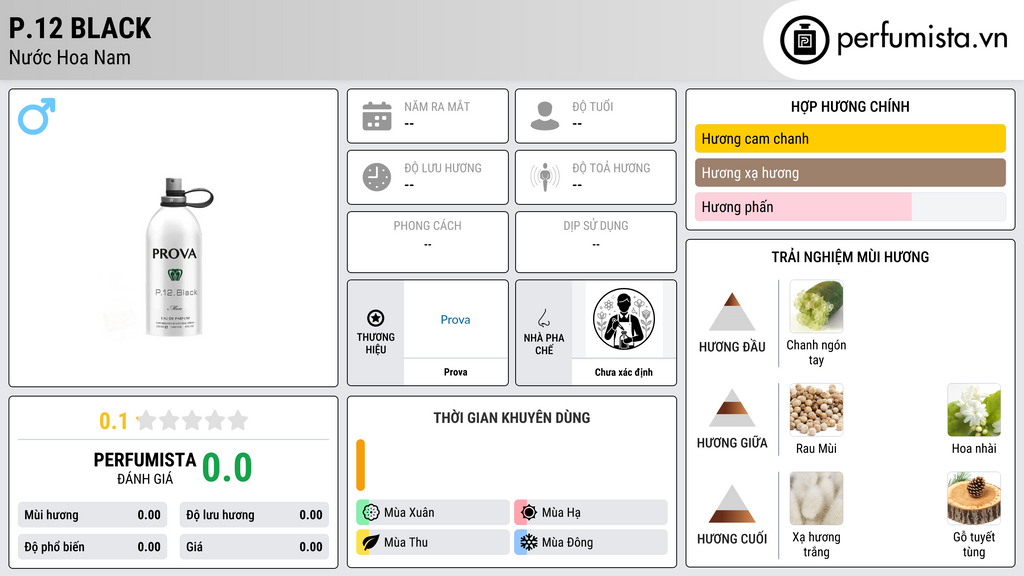Open the Hoa nhài note image
Image resolution: width=1024 pixels, height=576 pixels.
coord(974,409)
